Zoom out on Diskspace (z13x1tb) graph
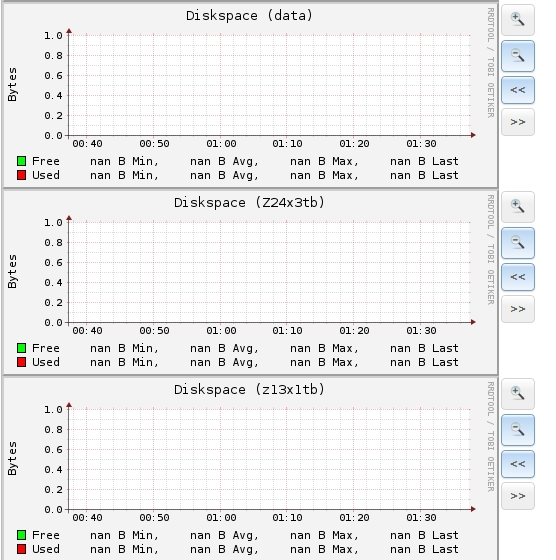This screenshot has width=556, height=560. [518, 430]
